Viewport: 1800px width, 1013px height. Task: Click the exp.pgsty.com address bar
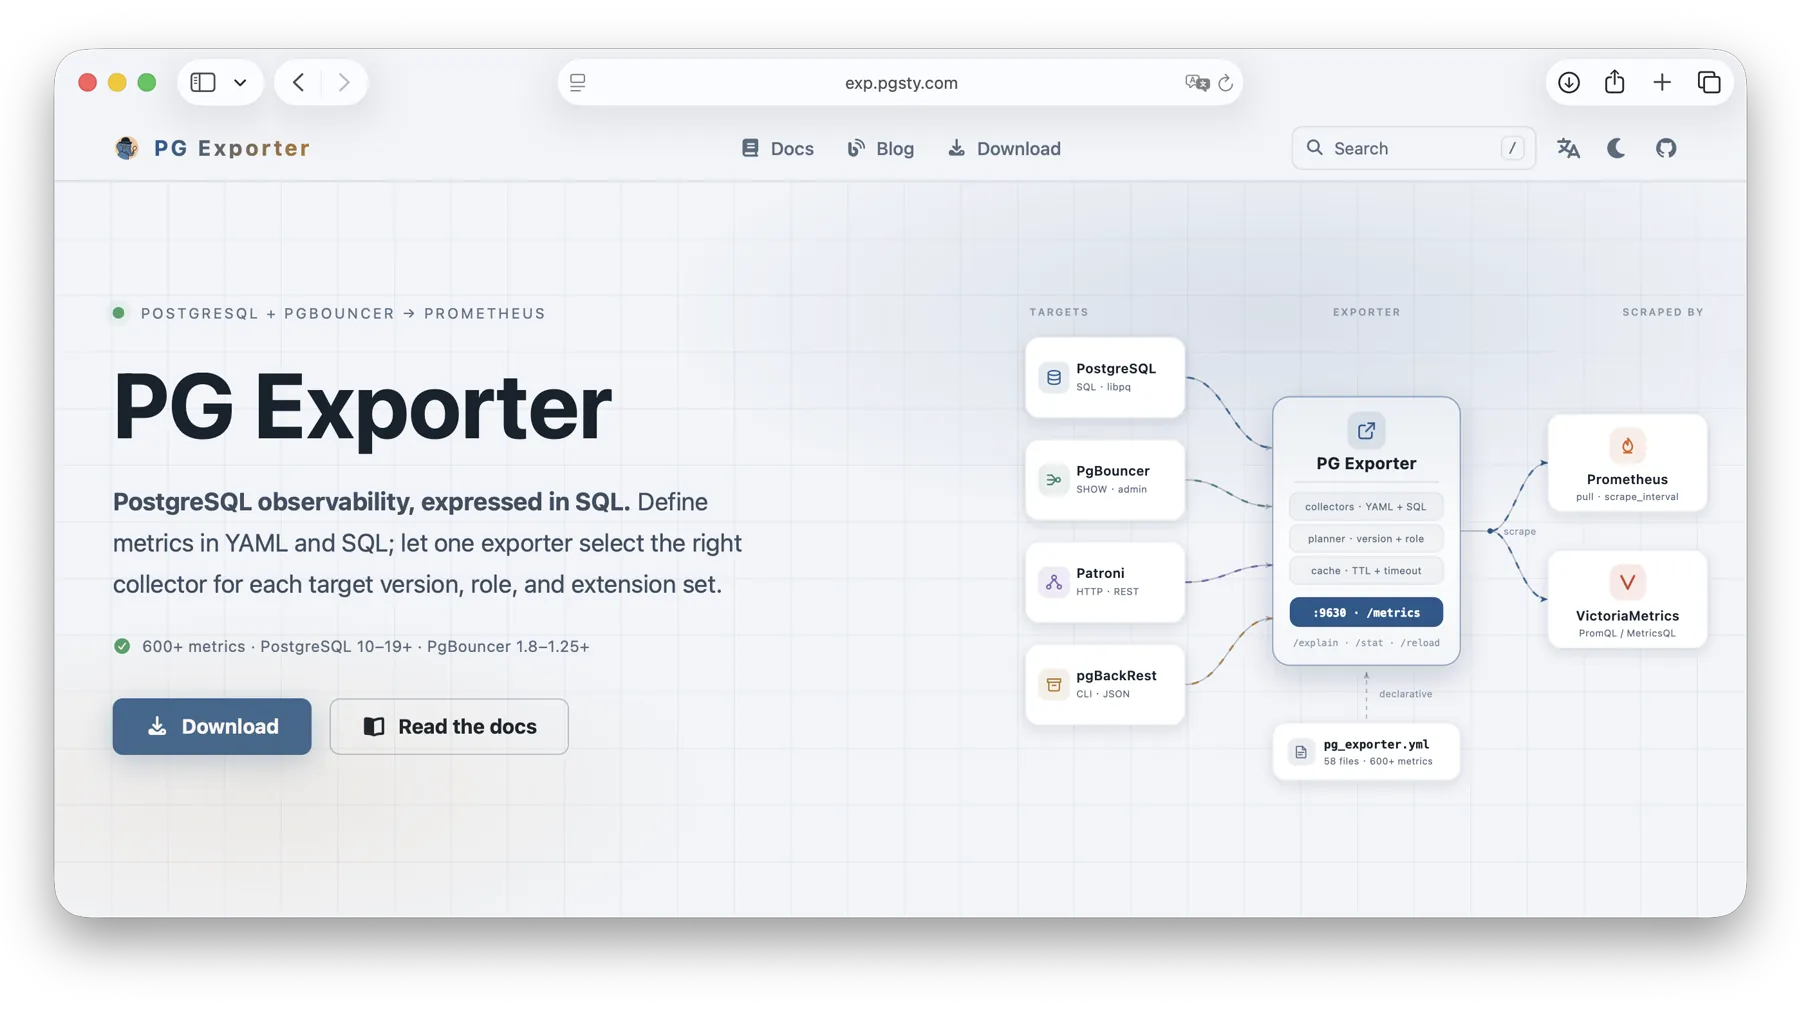coord(900,82)
